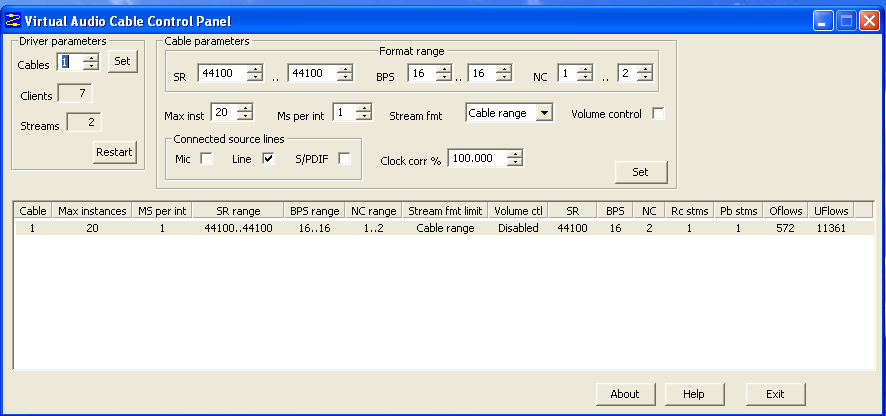
Task: Increase Max inst with up arrow
Action: [x=245, y=109]
